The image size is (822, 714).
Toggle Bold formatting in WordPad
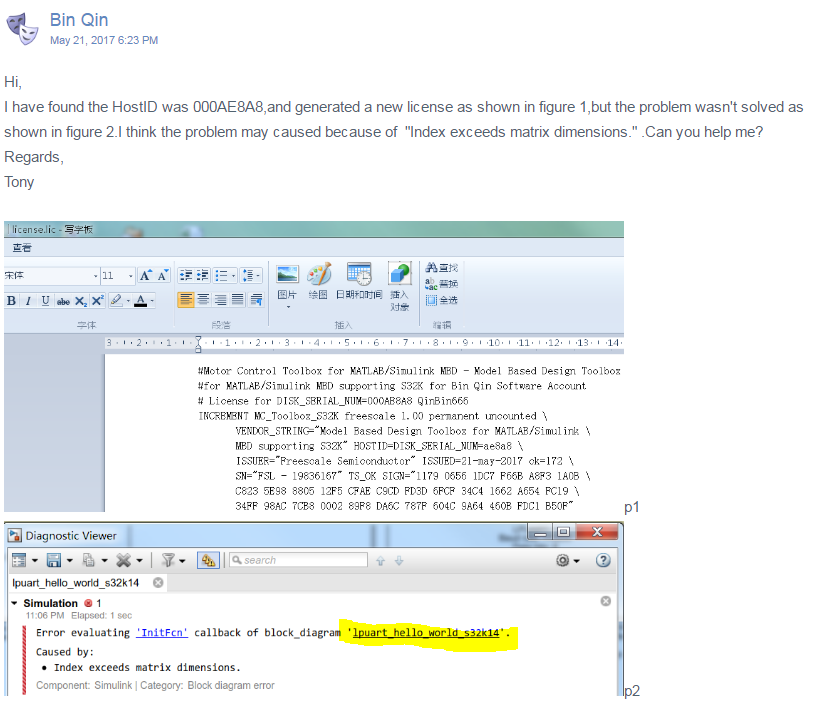click(11, 300)
